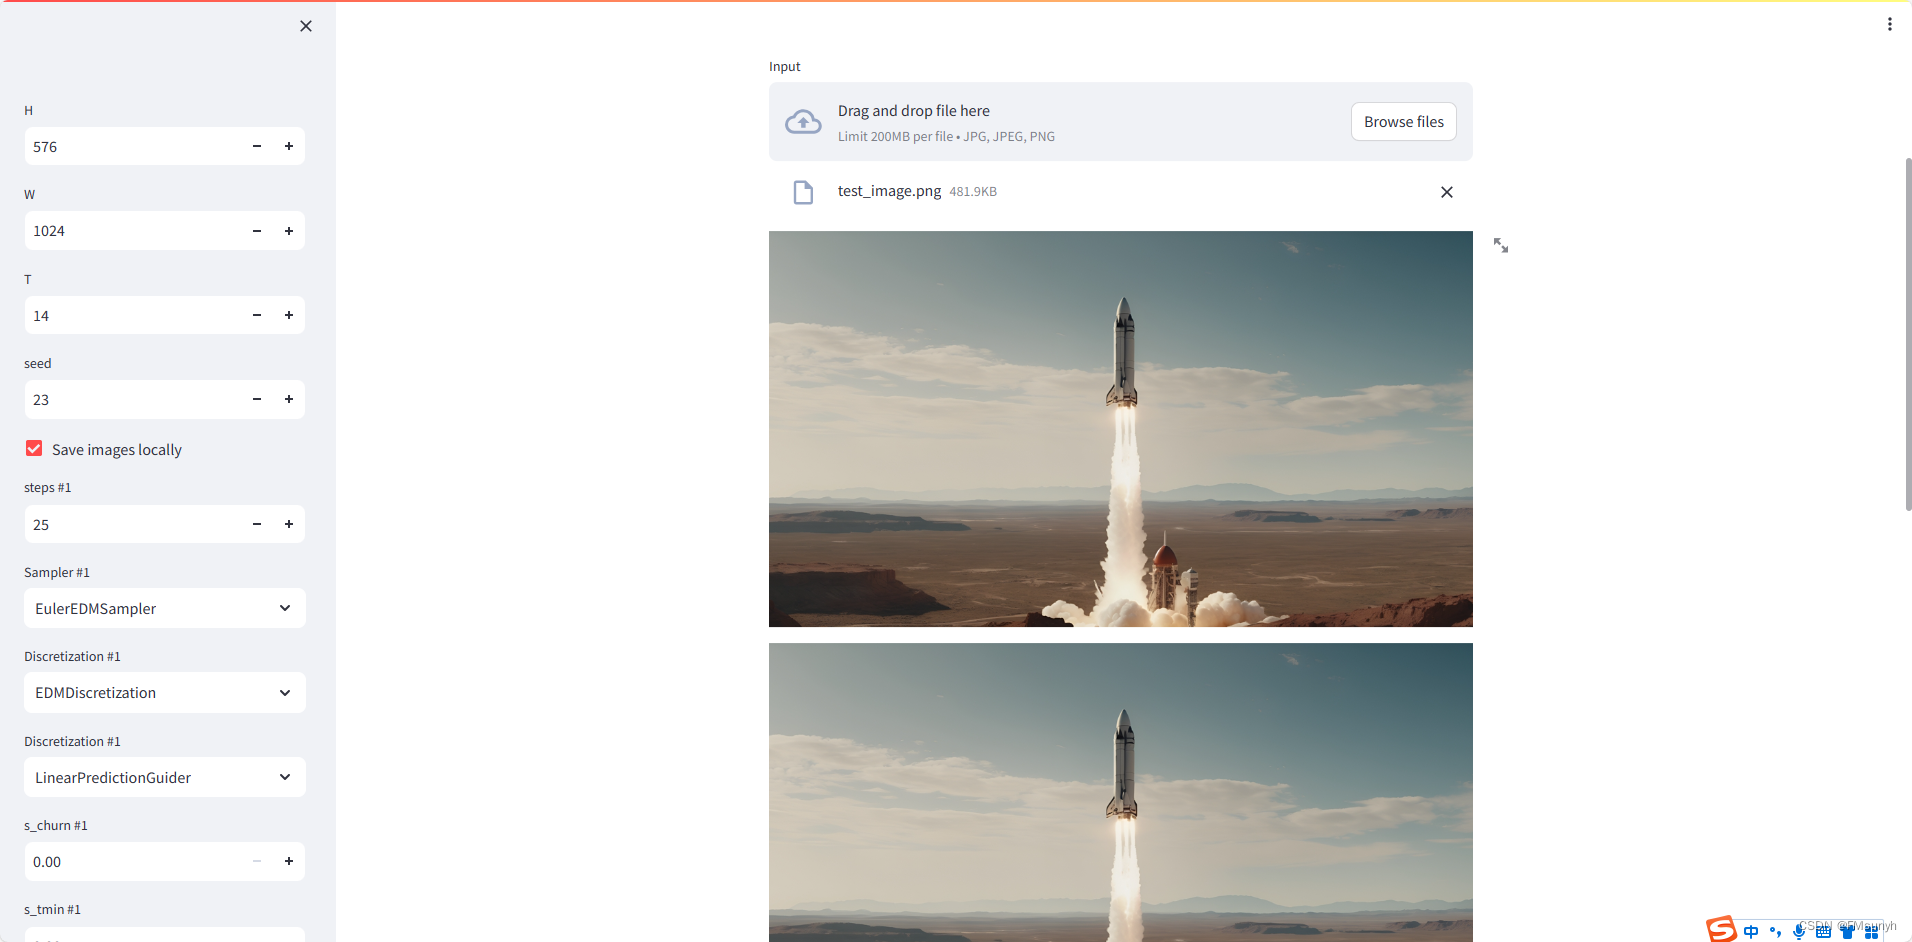Increase the T value
1912x942 pixels.
point(289,315)
